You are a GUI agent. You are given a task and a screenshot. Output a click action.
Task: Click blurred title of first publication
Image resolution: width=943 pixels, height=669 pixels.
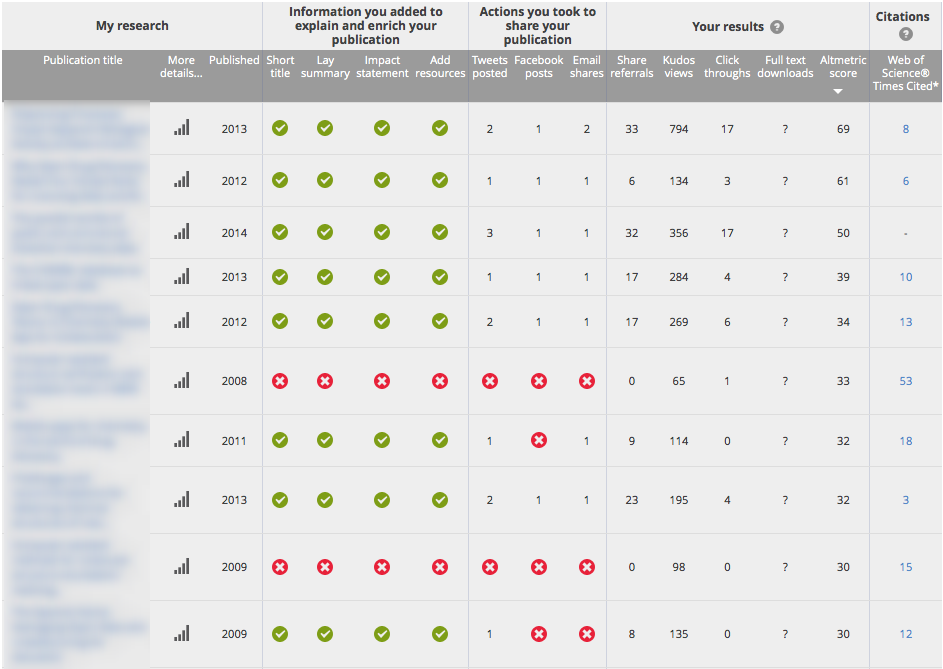pos(77,128)
